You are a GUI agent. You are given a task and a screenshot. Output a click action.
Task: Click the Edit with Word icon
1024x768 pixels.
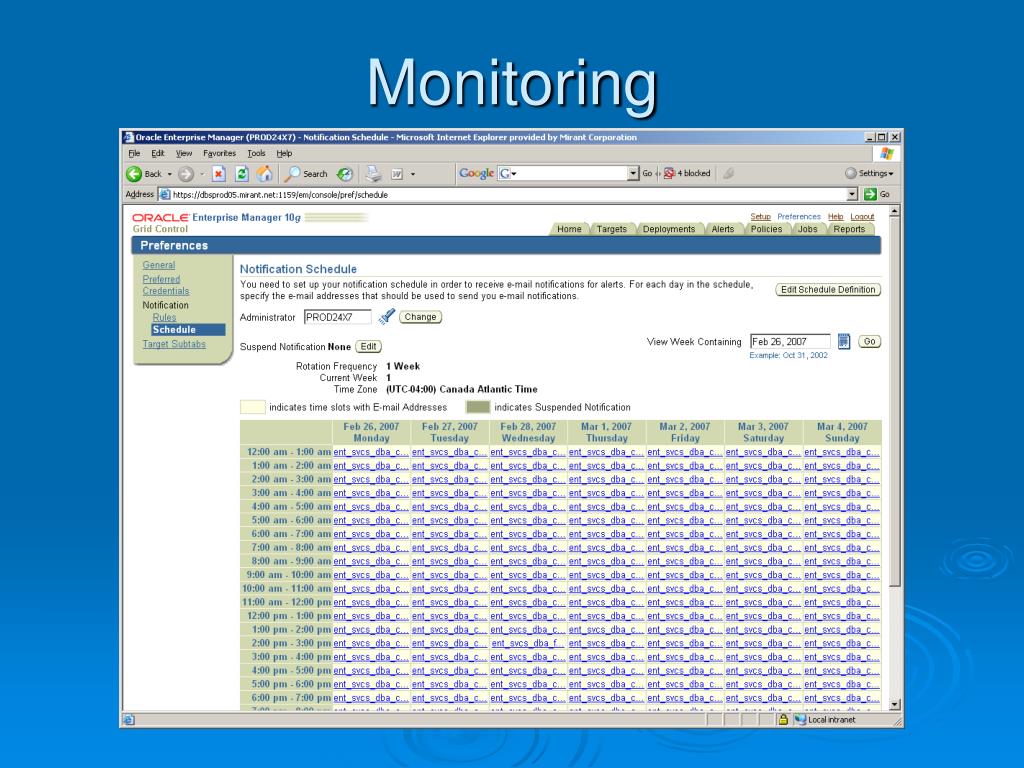click(x=396, y=174)
